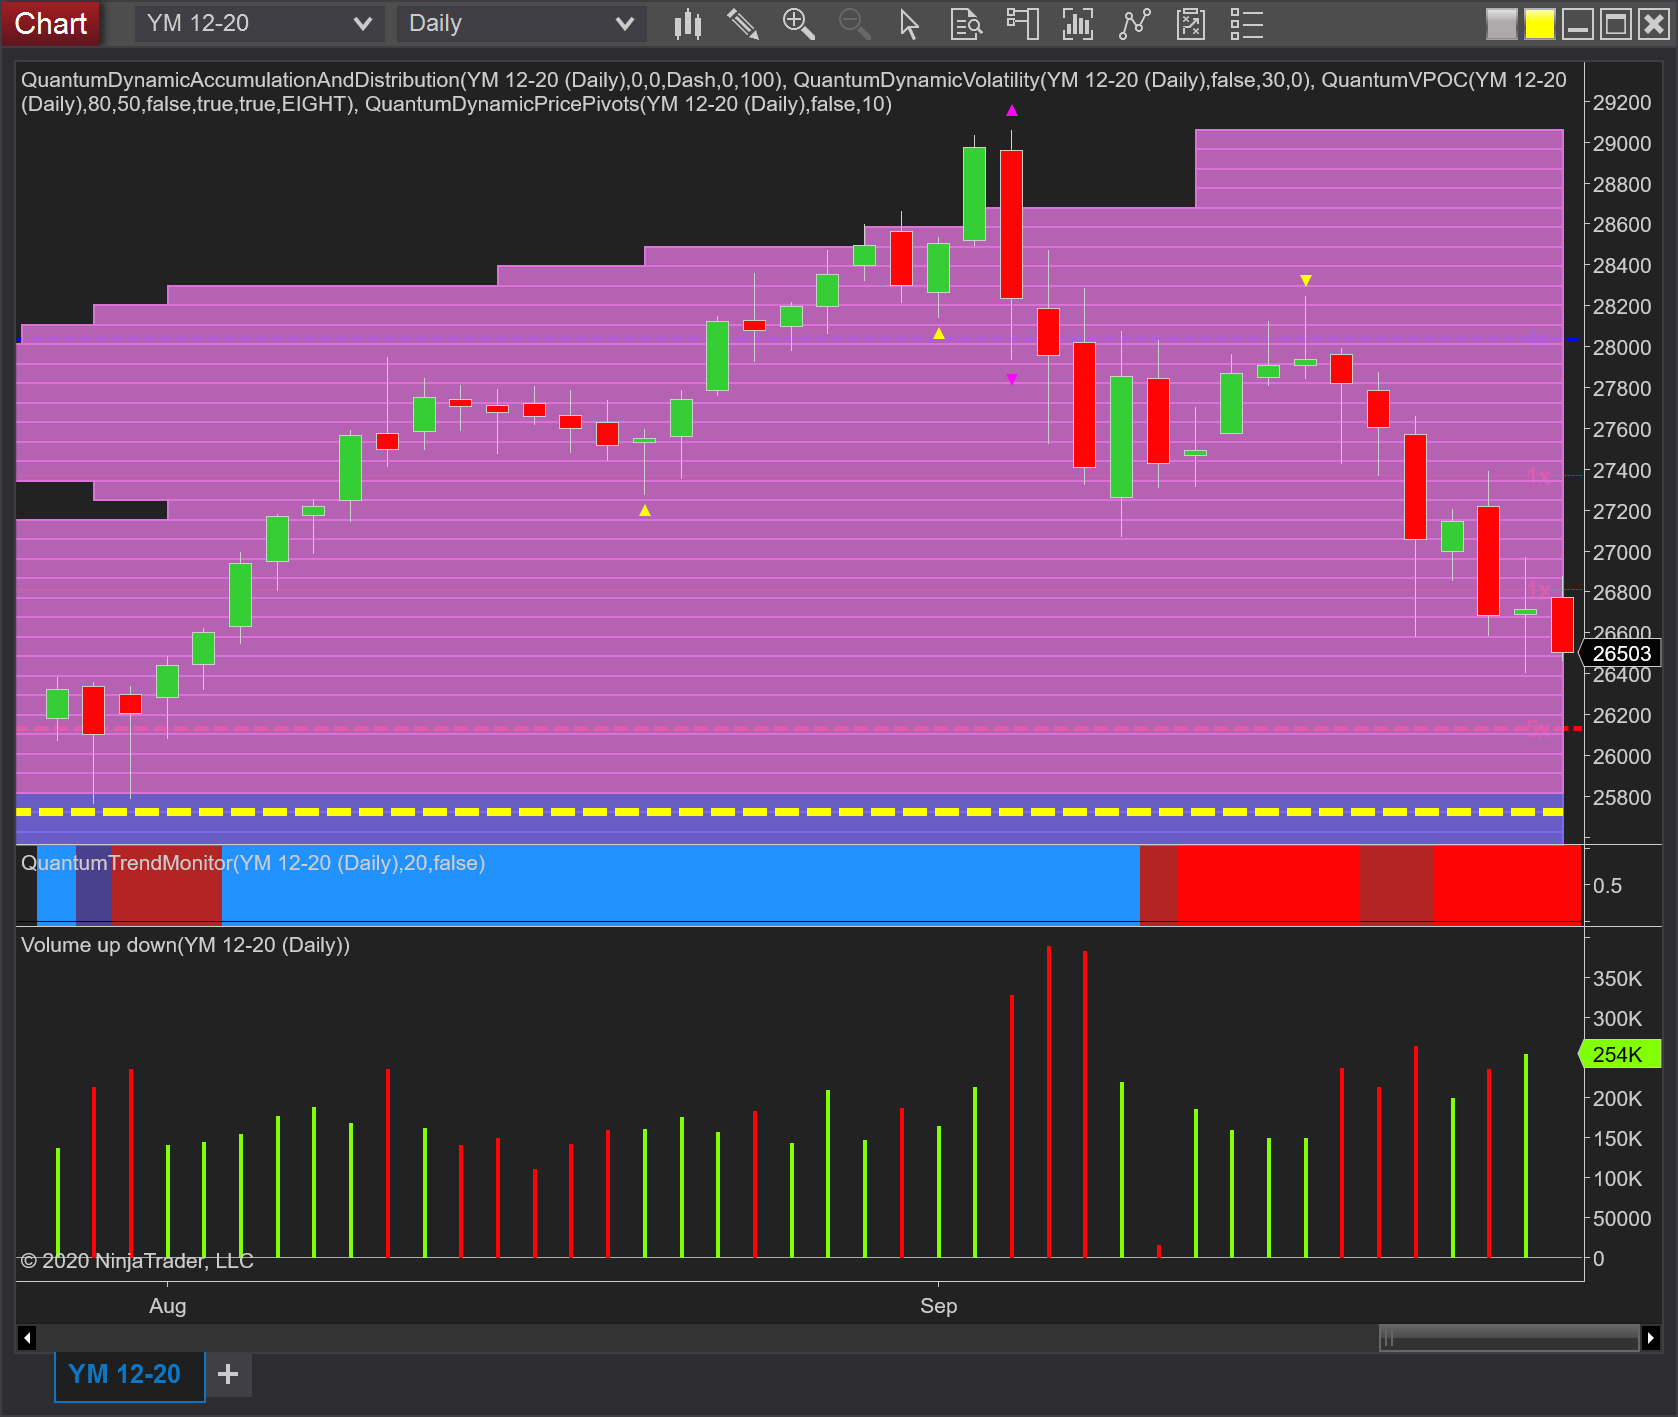Open the bar type chart style icon
1678x1417 pixels.
coord(688,24)
